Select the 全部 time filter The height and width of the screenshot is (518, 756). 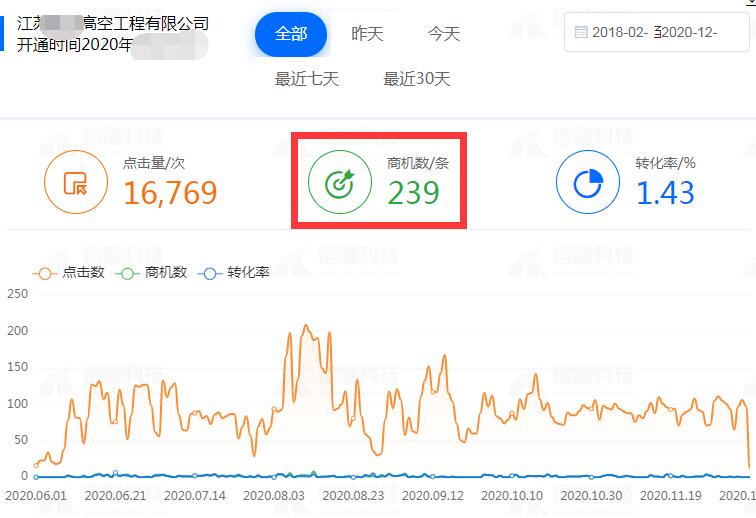(x=291, y=34)
